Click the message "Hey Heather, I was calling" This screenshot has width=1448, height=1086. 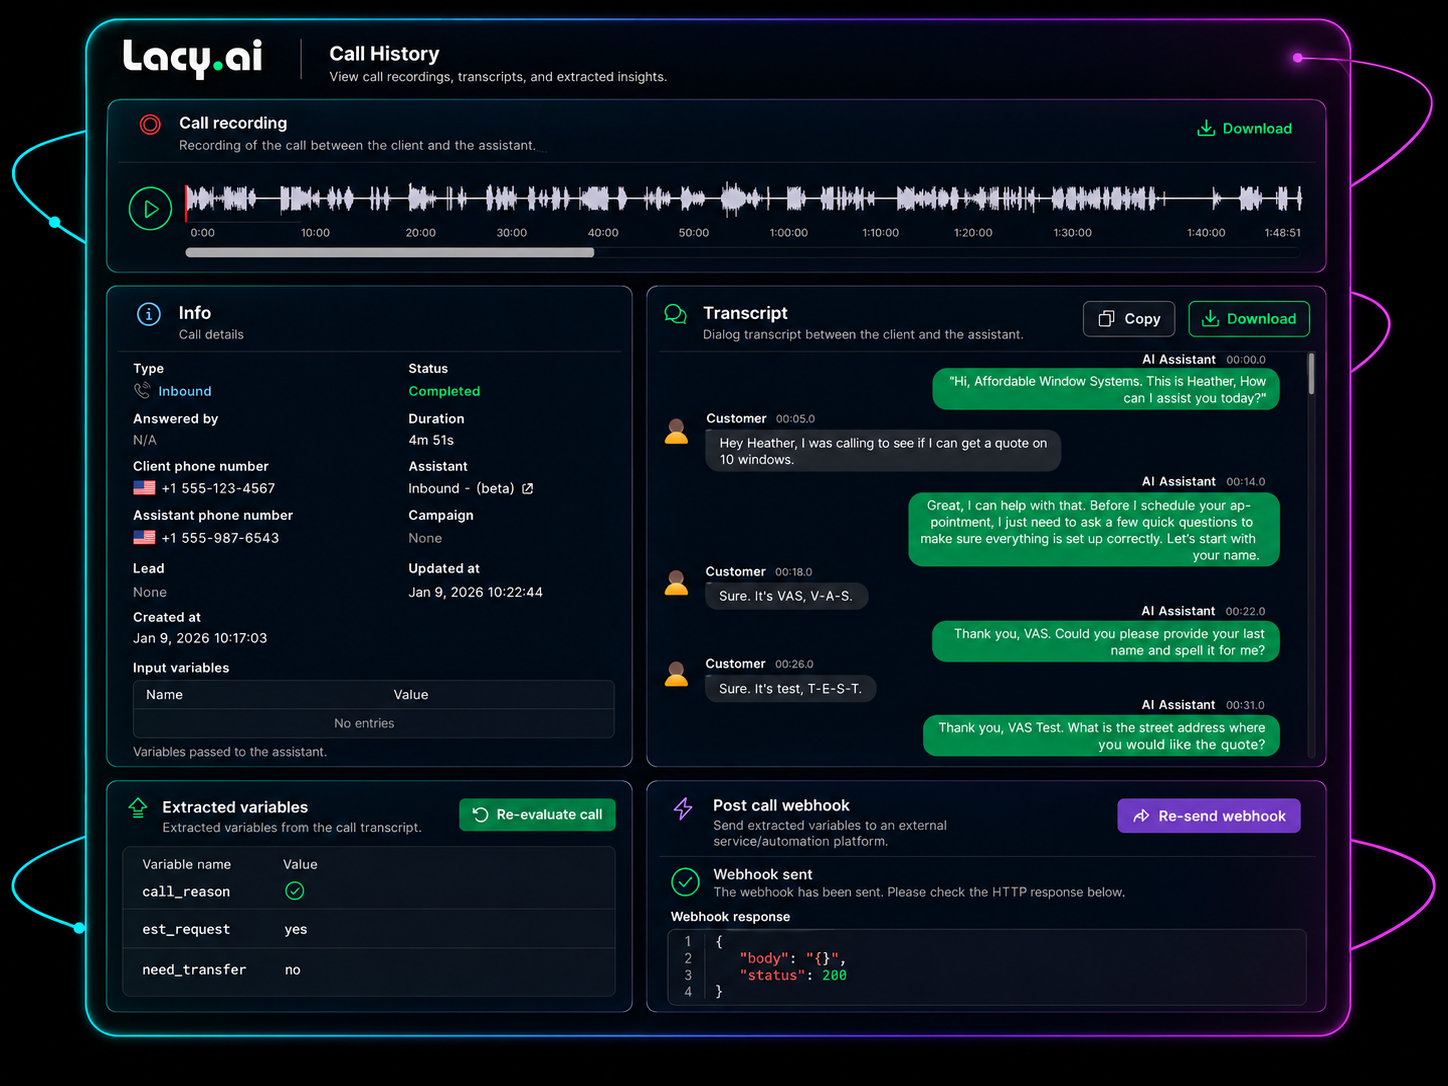coord(883,451)
